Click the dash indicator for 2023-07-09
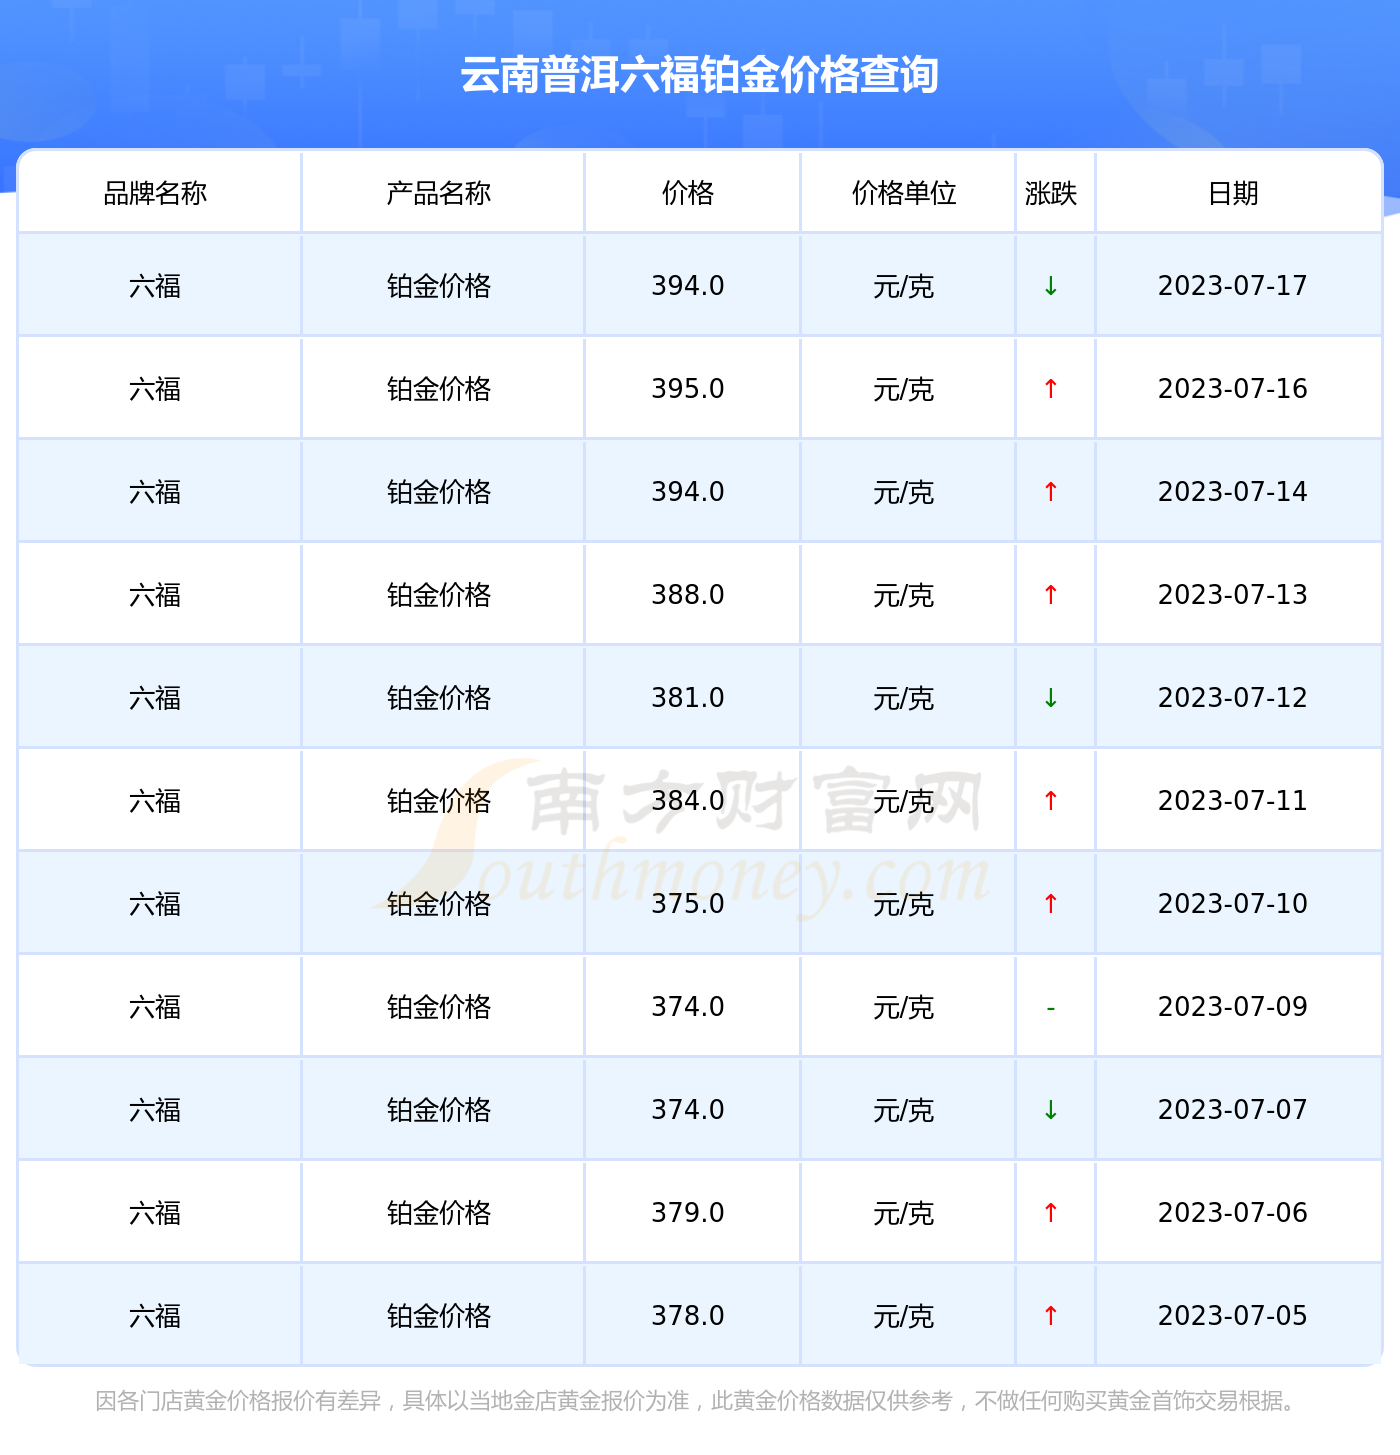 1051,1008
